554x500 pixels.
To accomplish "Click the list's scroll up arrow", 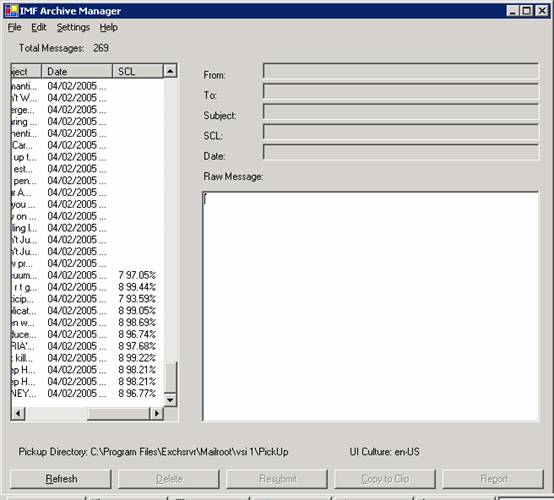I will (170, 71).
